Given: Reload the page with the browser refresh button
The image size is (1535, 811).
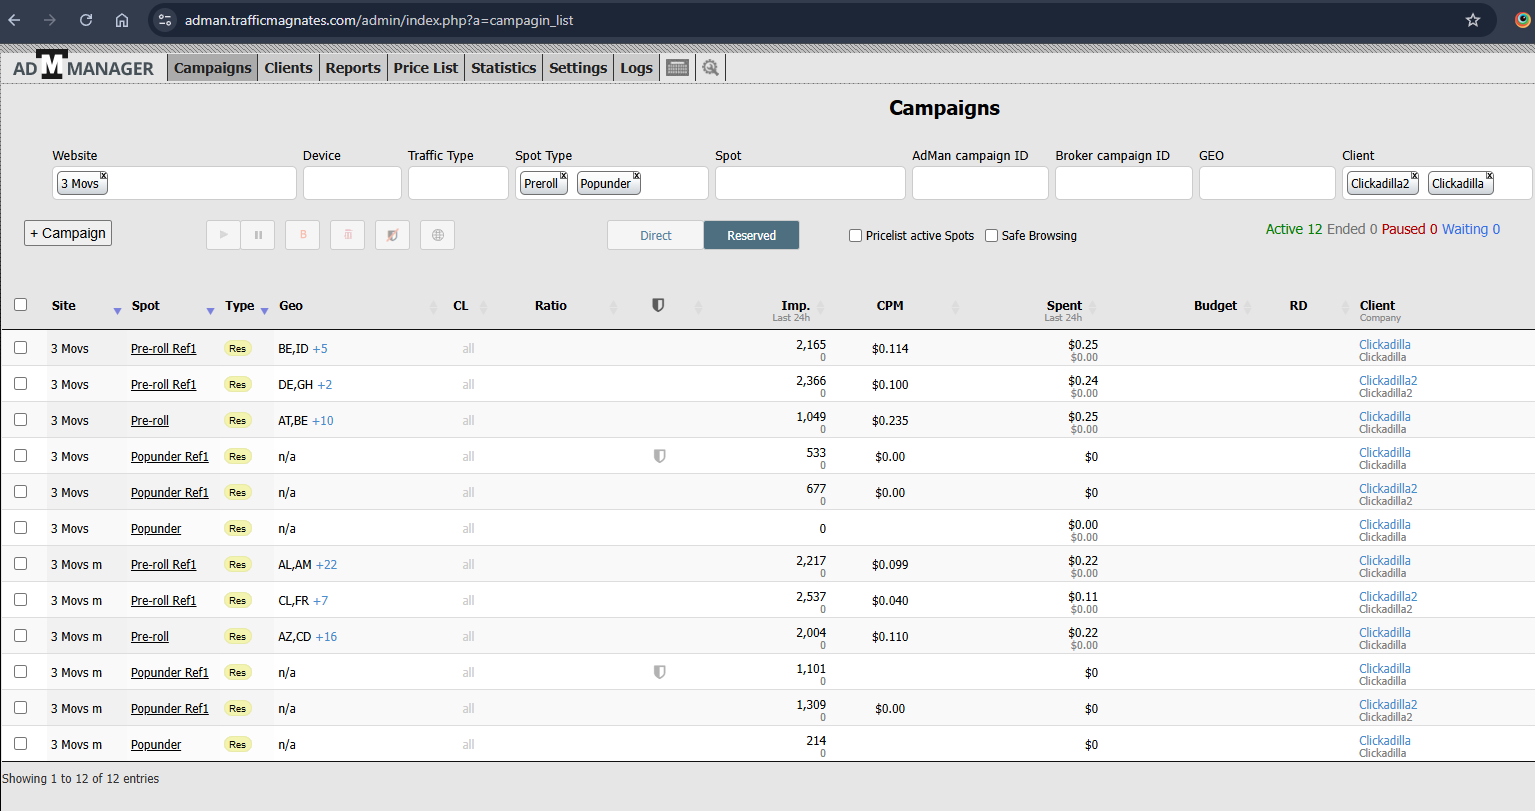Looking at the screenshot, I should (x=86, y=20).
